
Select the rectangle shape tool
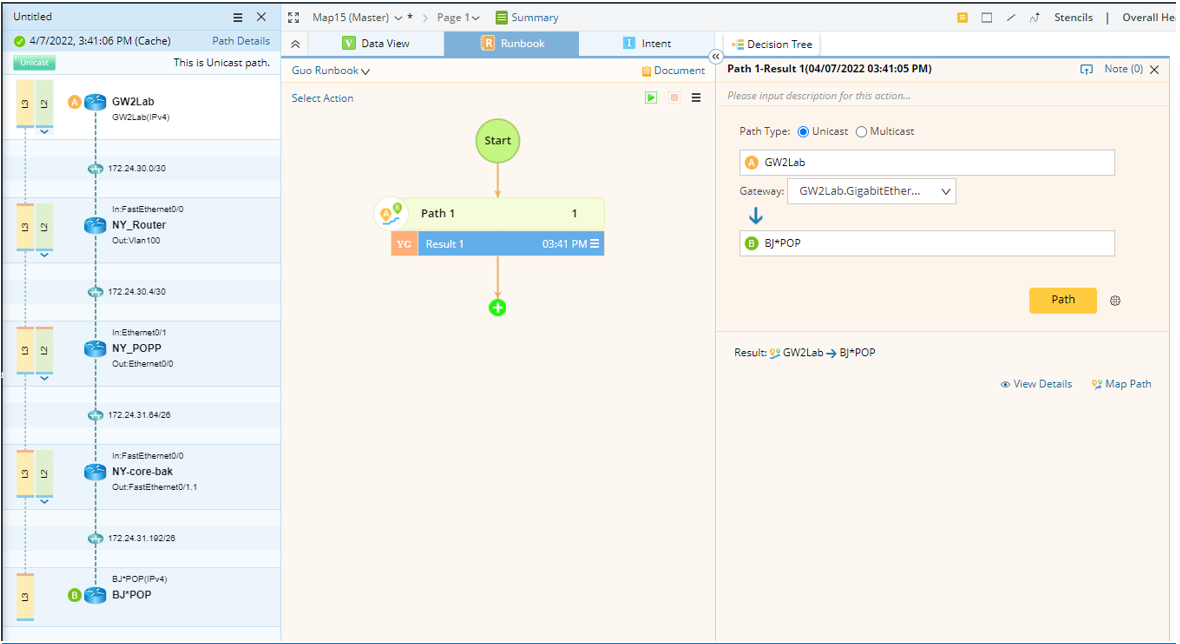(x=987, y=17)
